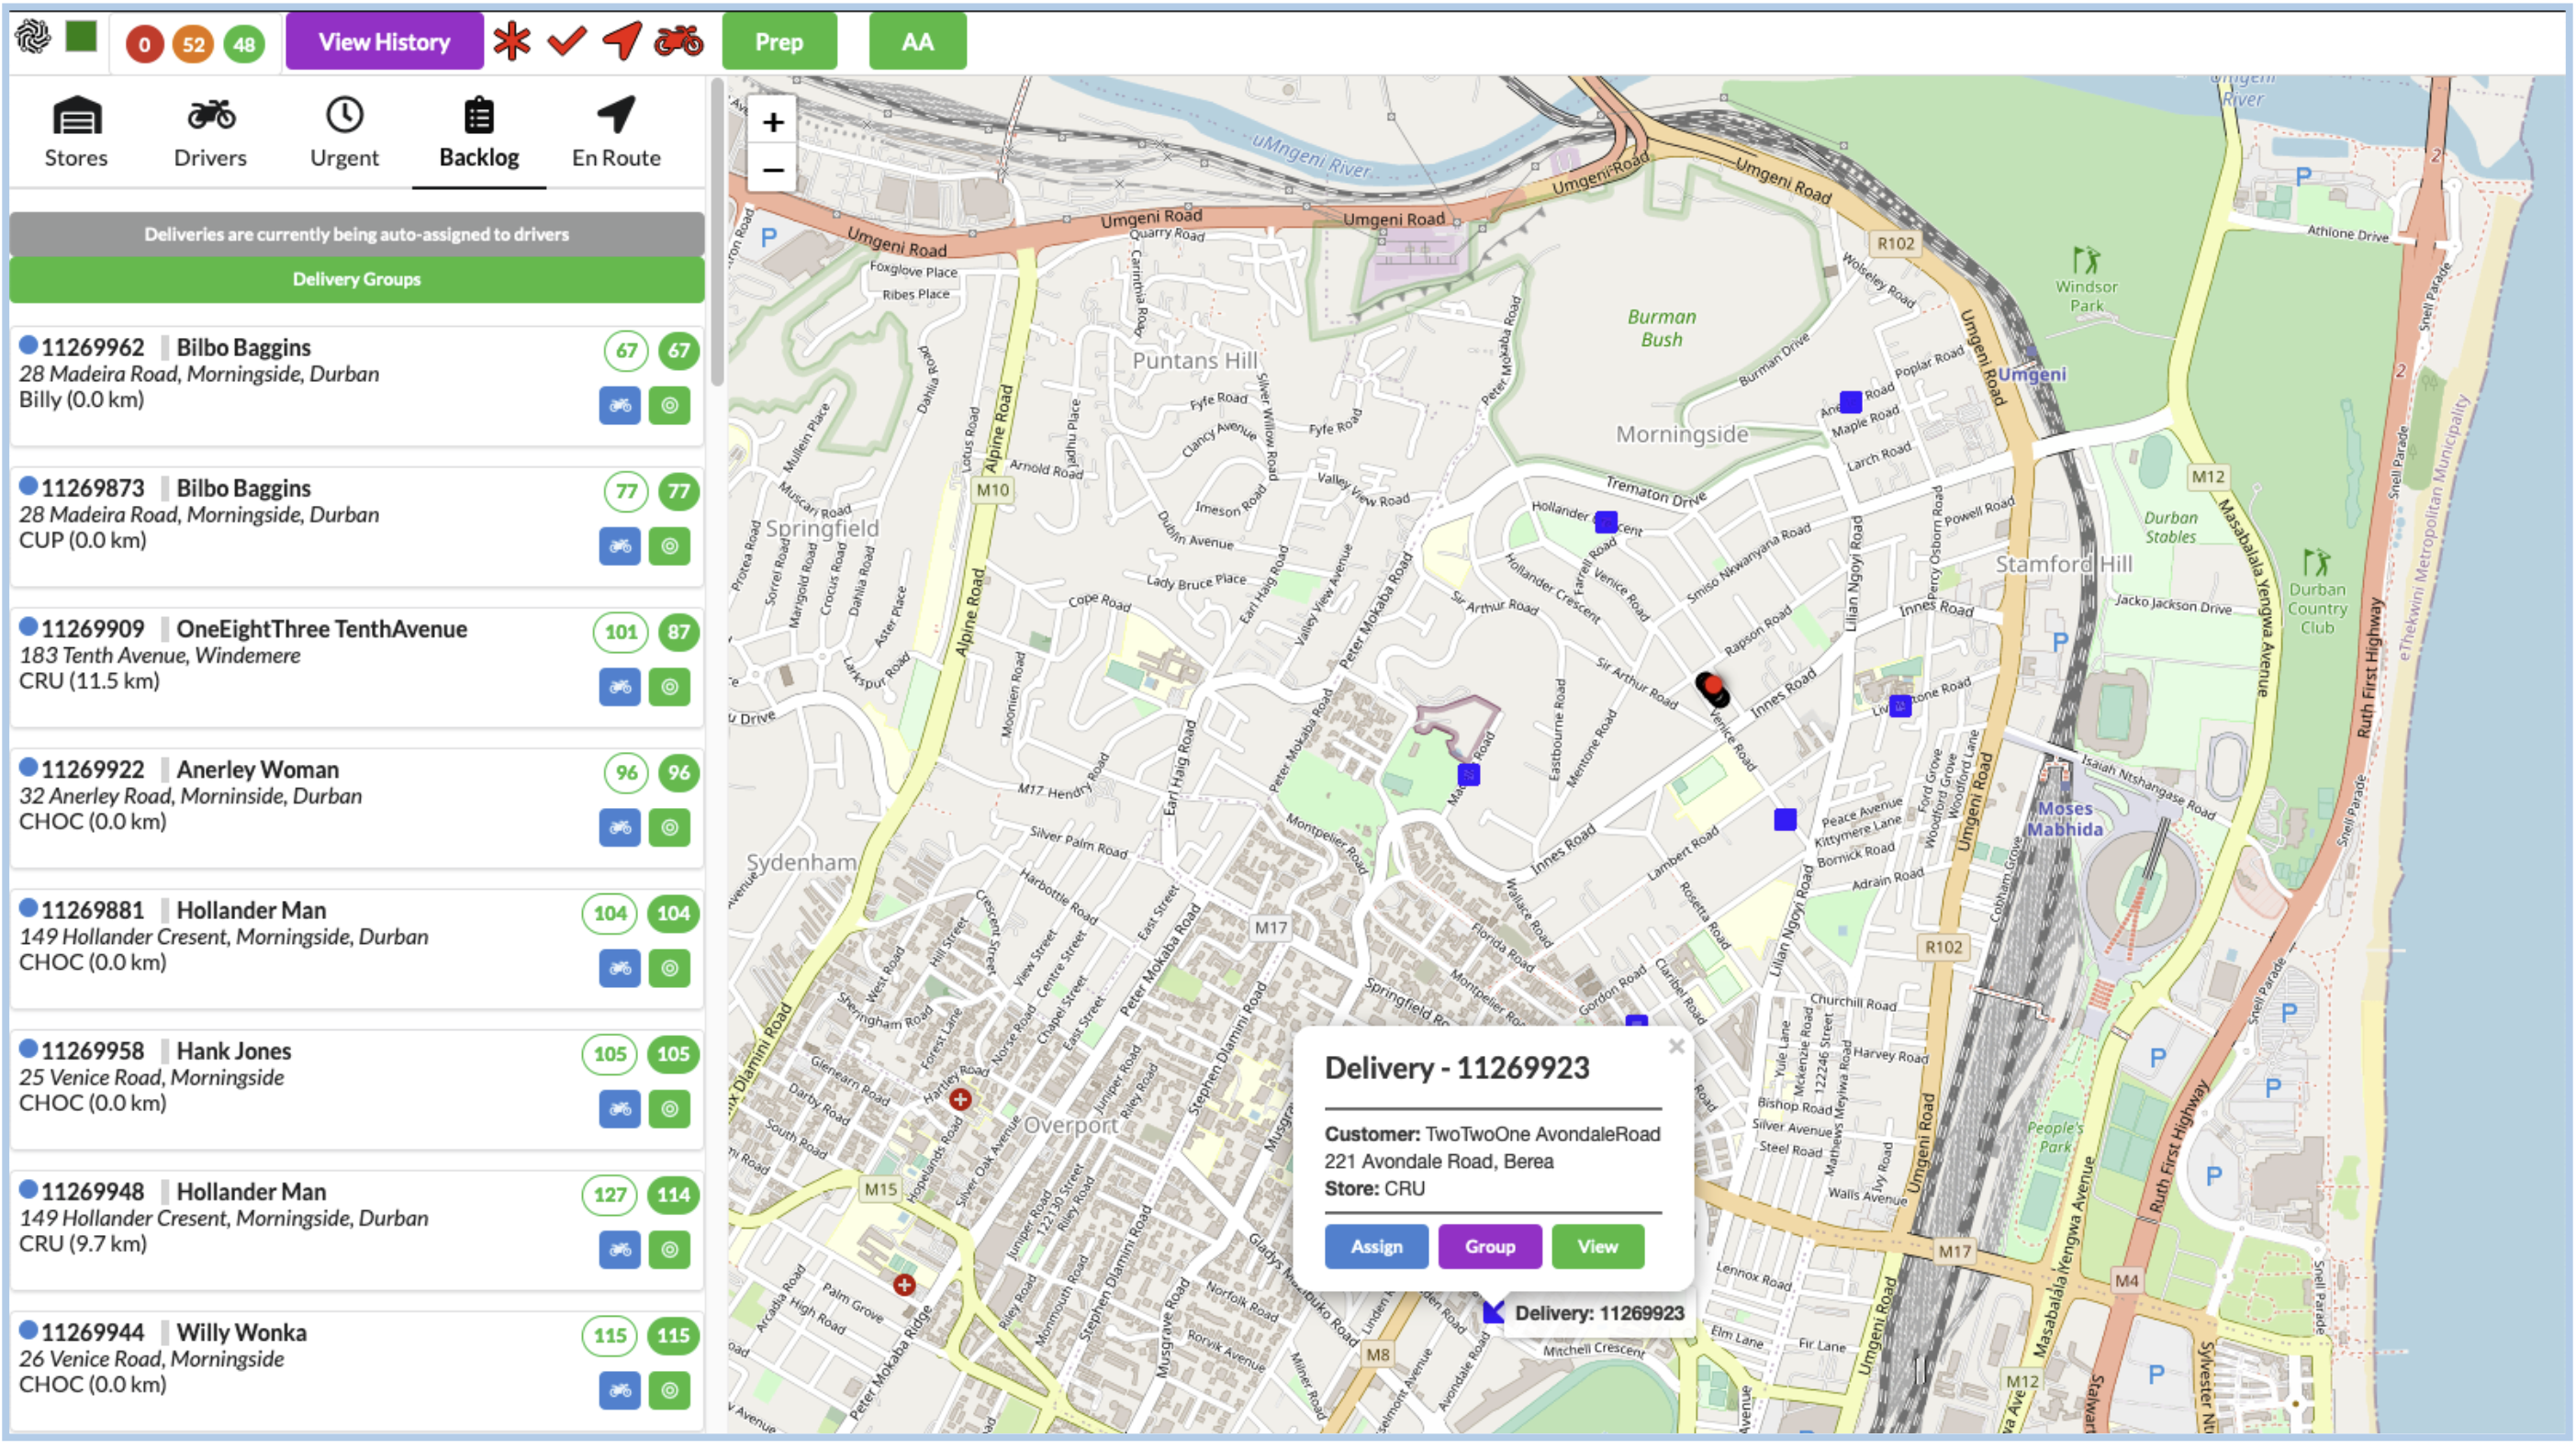Click the red navigation arrow toolbar icon
The height and width of the screenshot is (1449, 2576).
pos(622,42)
